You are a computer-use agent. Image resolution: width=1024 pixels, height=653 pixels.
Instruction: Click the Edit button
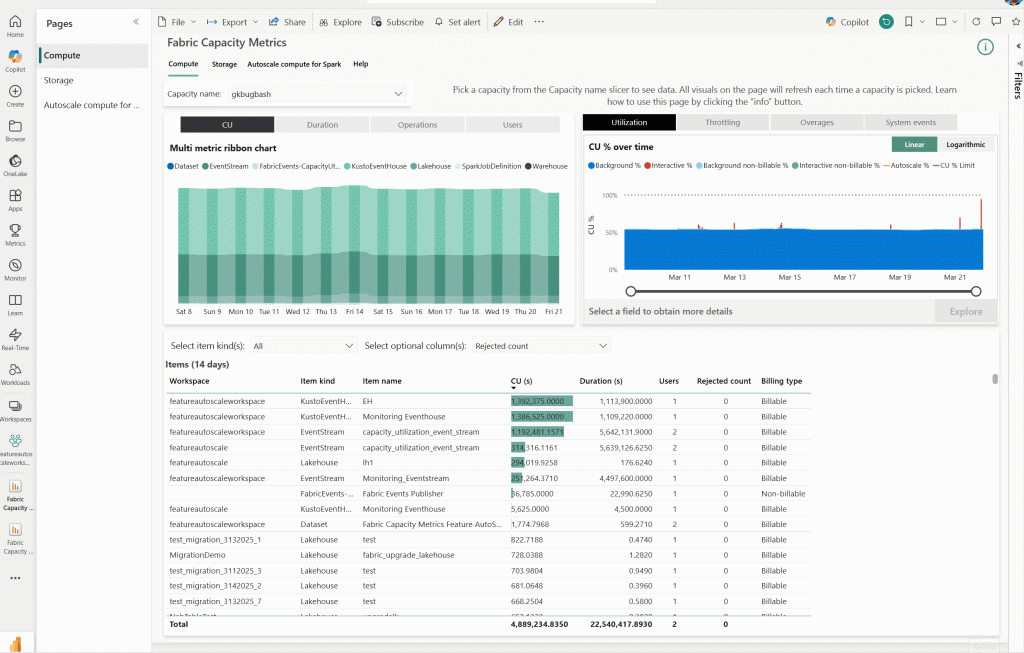(508, 22)
